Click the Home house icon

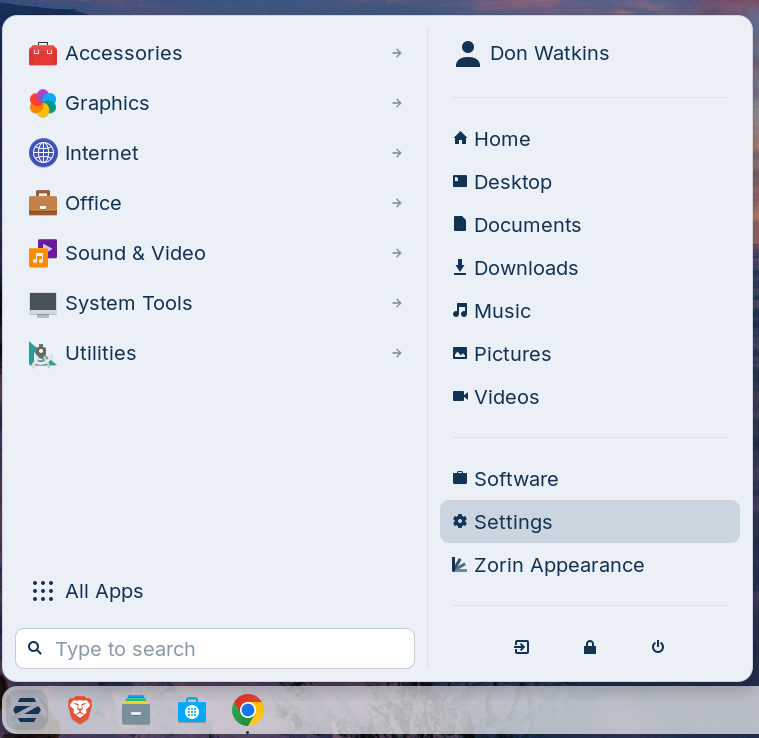[460, 138]
